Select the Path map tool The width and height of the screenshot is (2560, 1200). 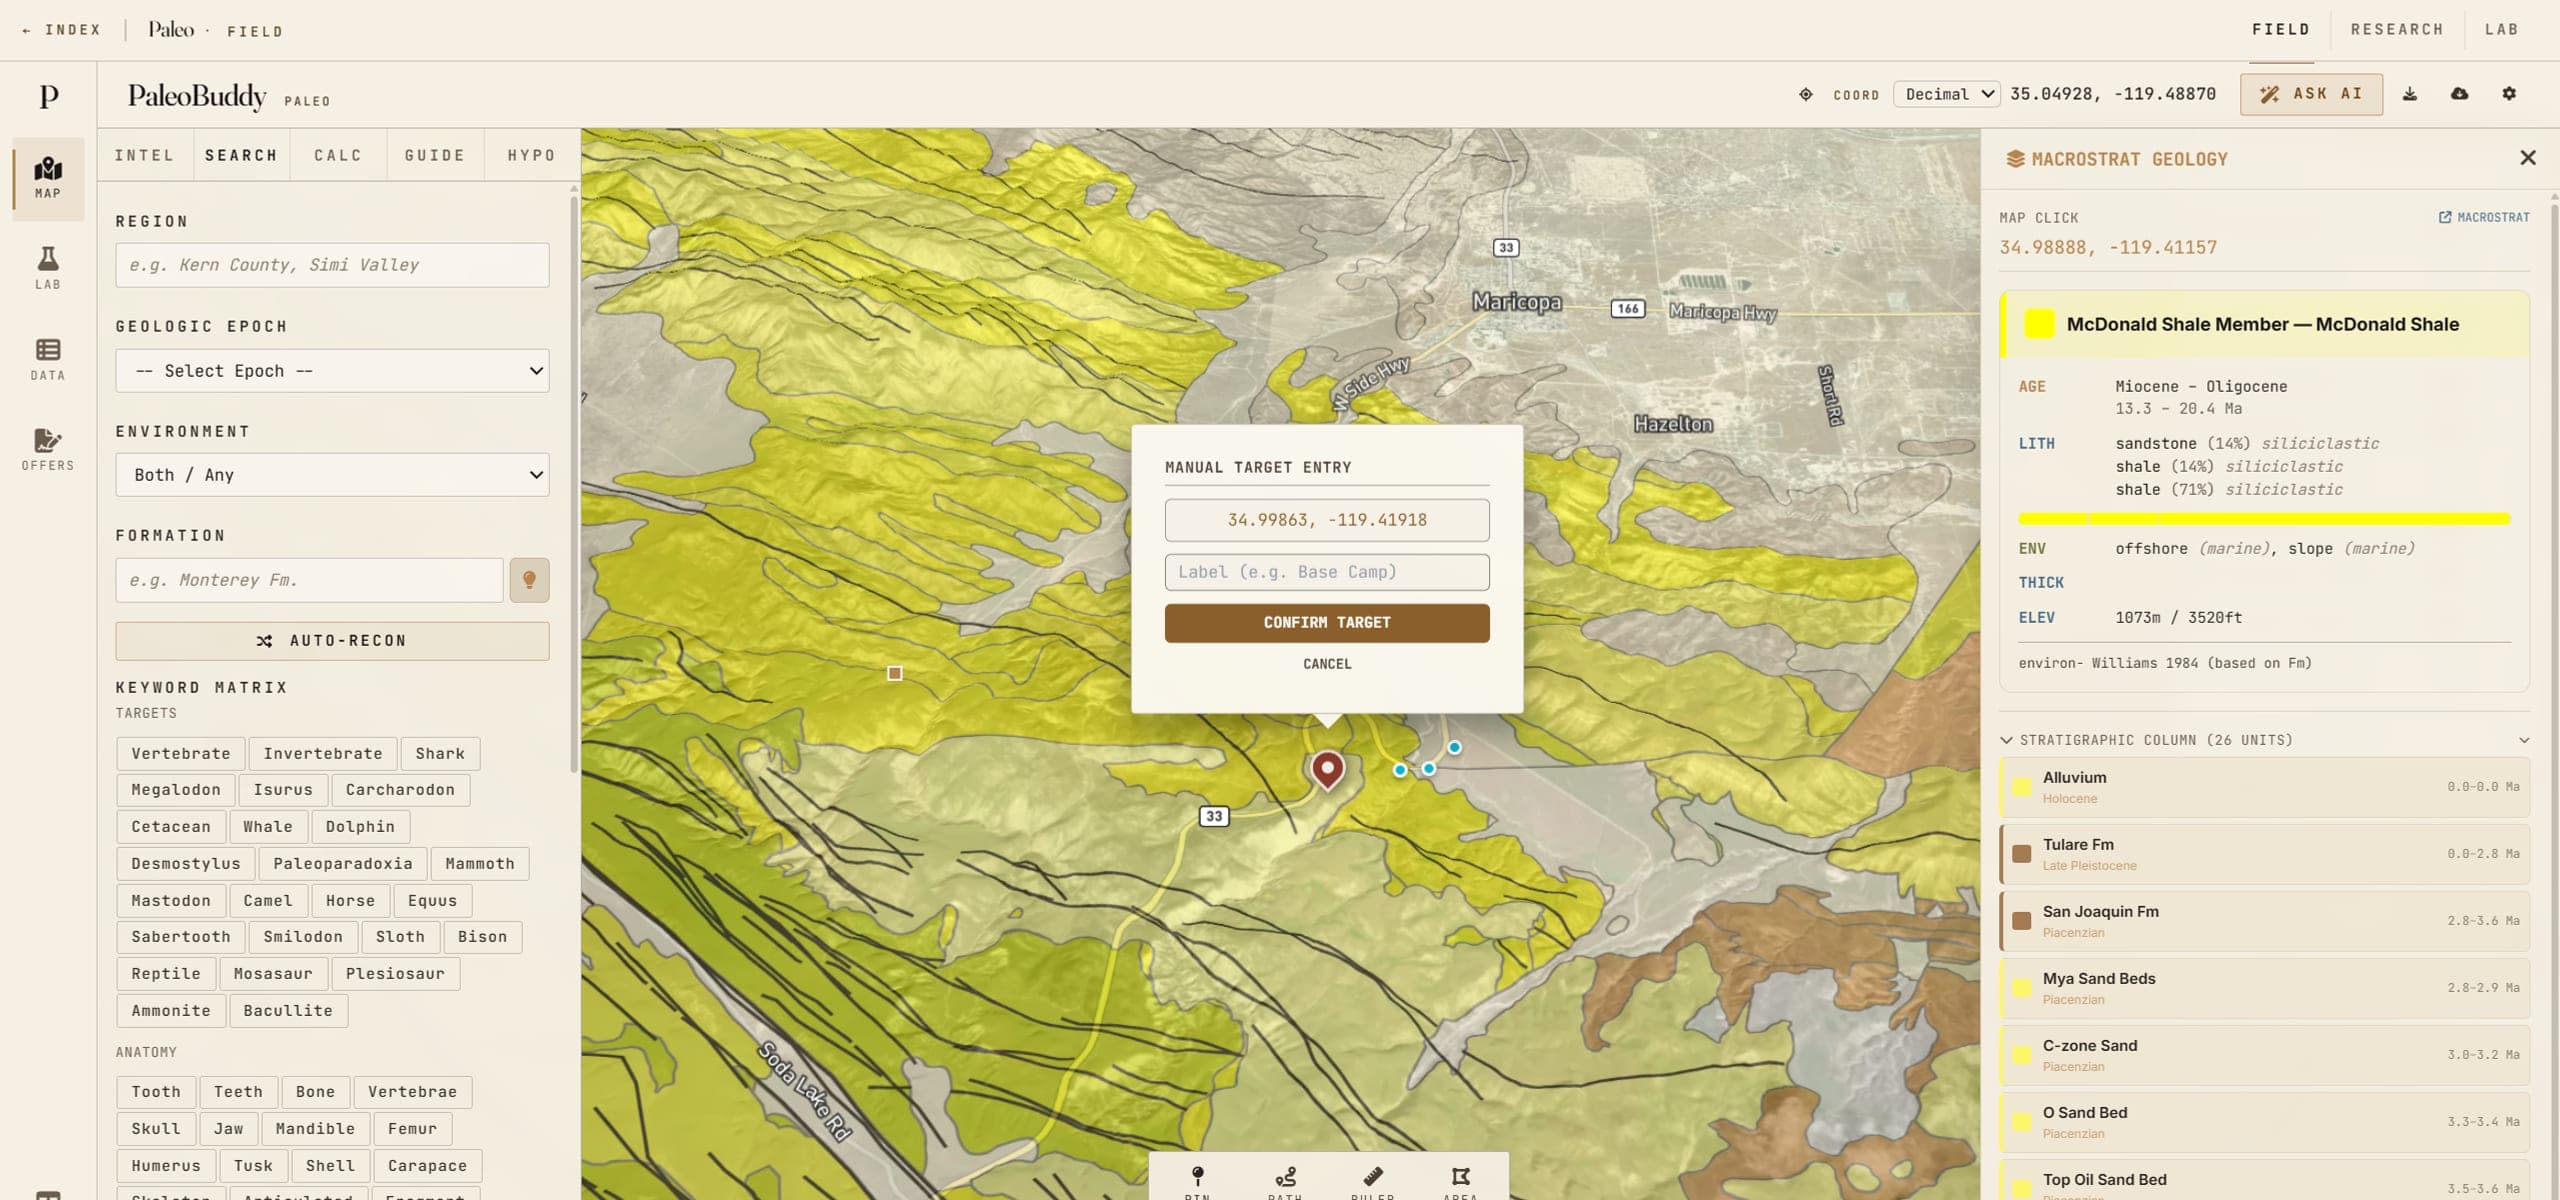(1285, 1180)
